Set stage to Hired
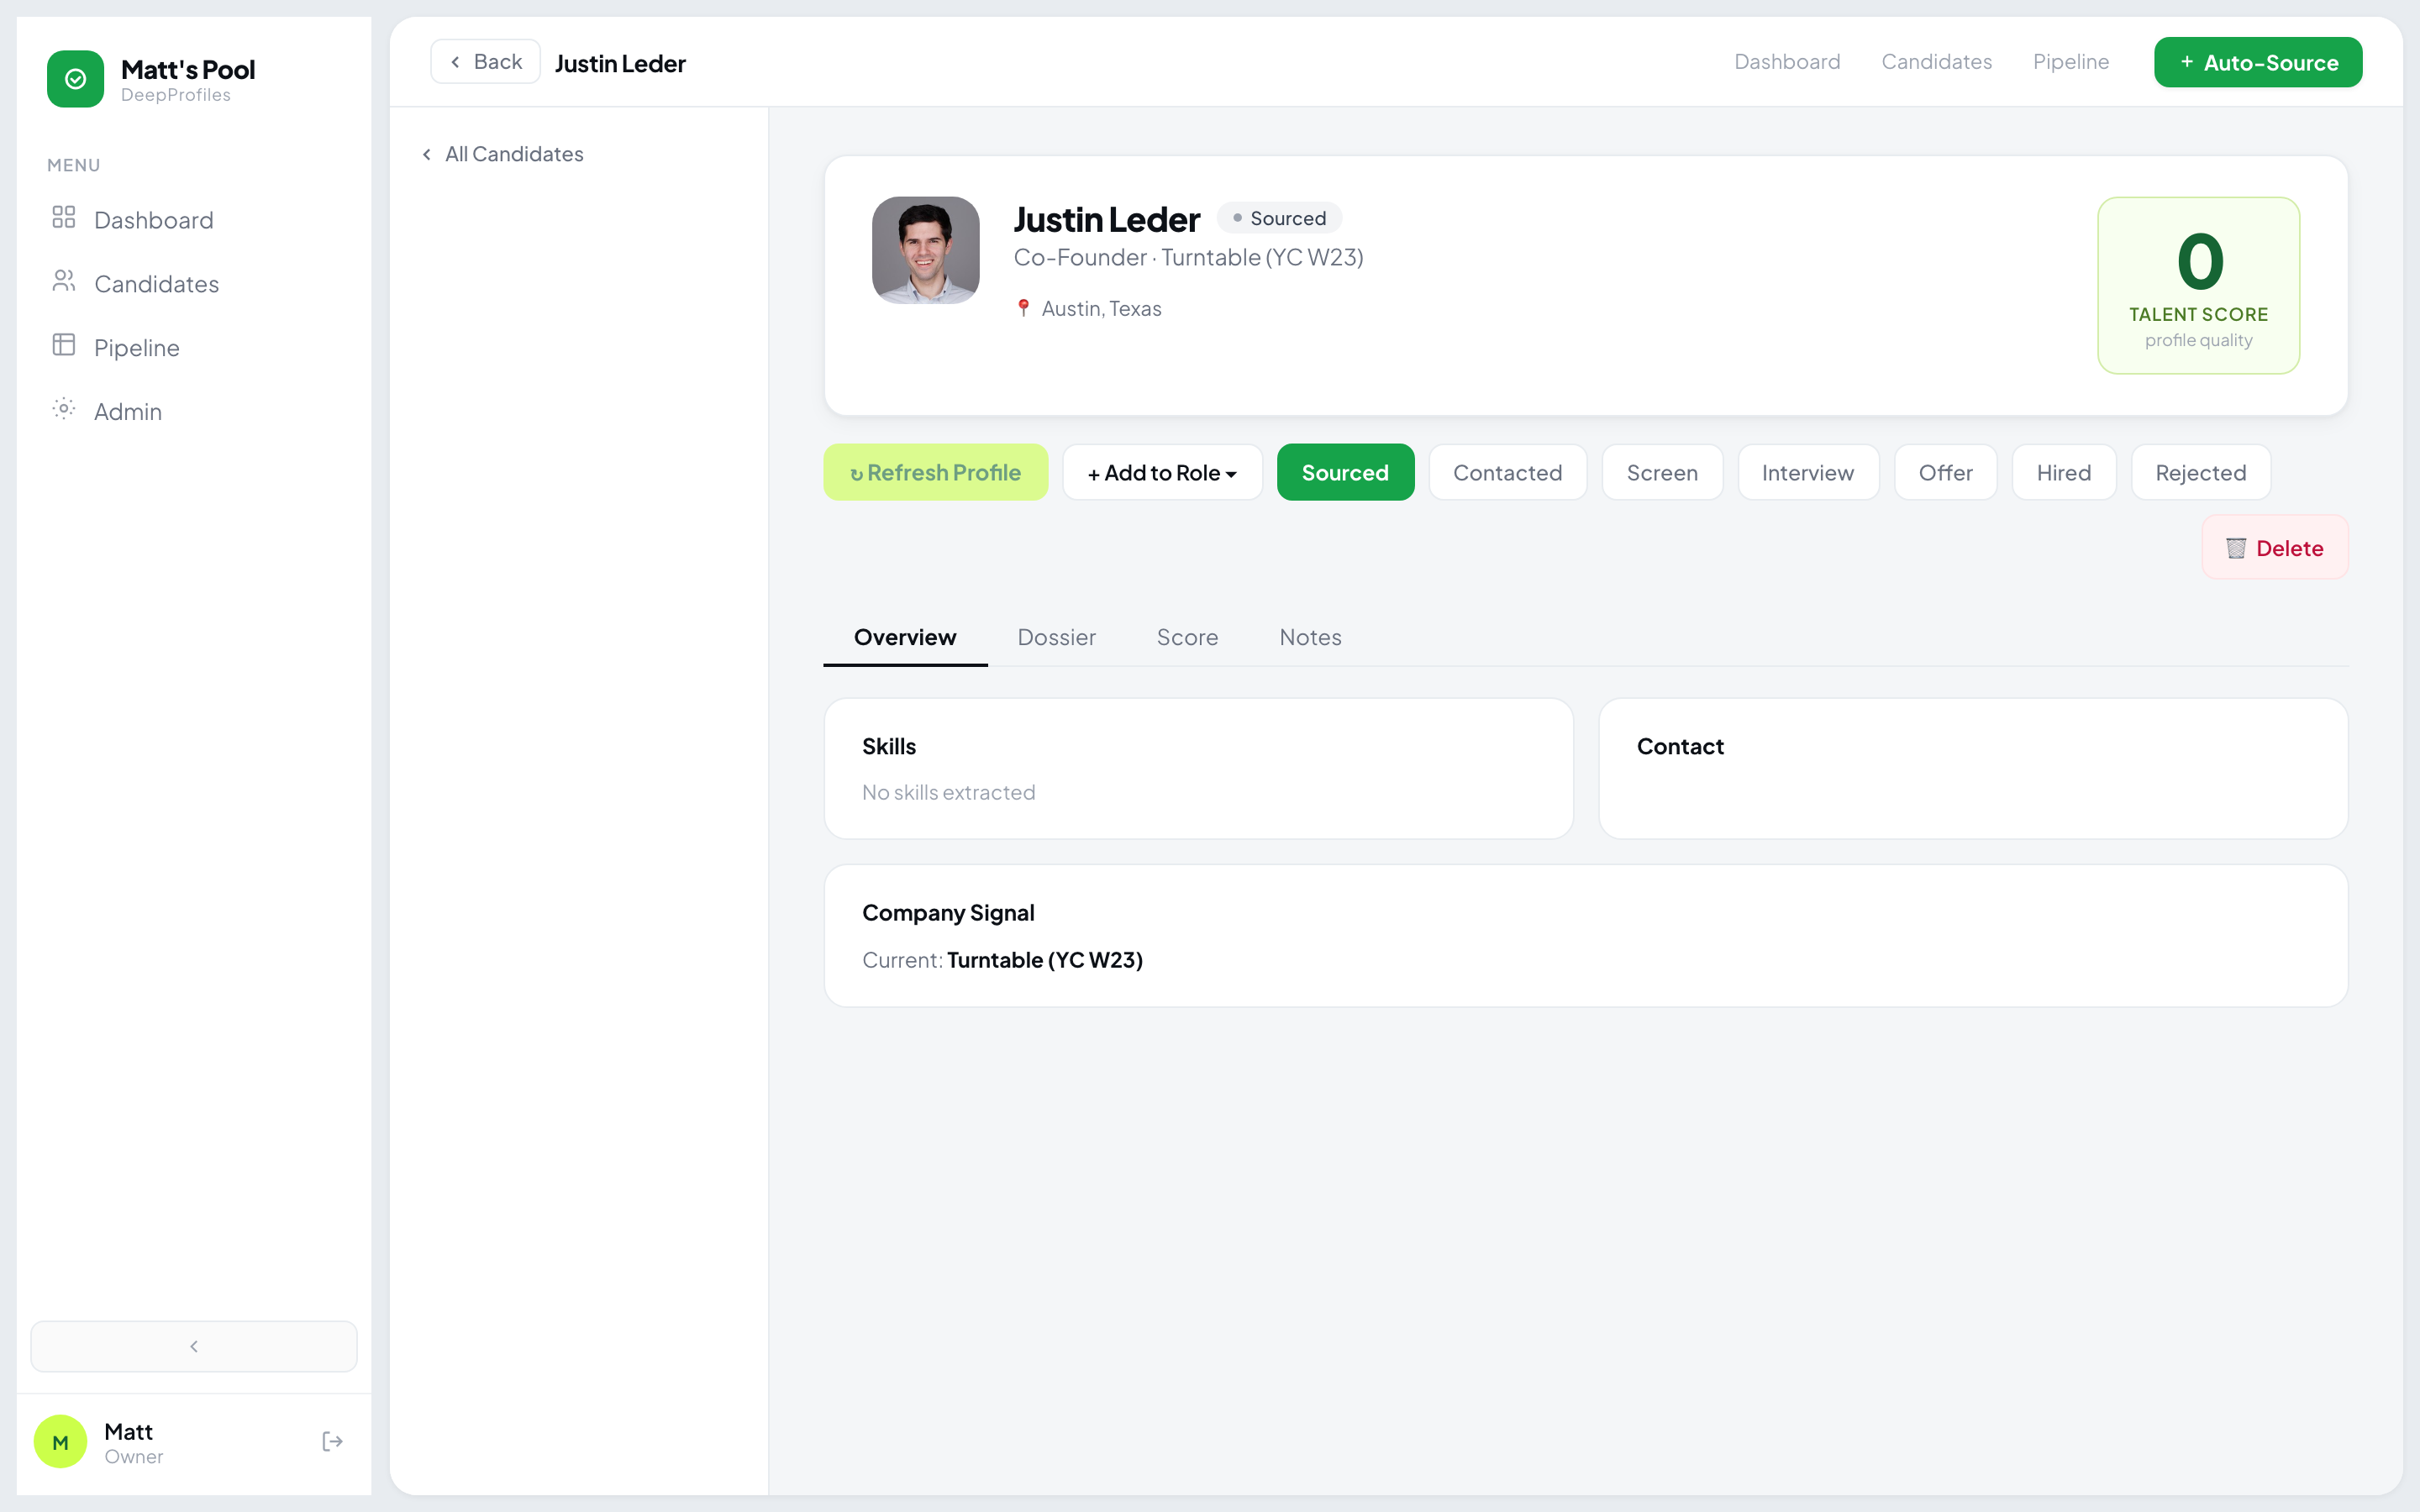This screenshot has width=2420, height=1512. pos(2064,472)
